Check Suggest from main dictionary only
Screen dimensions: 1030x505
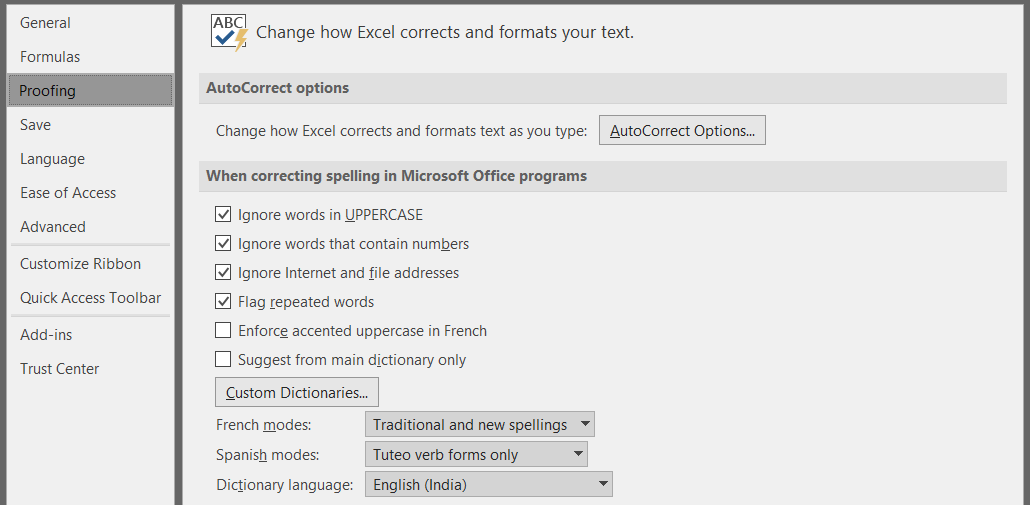223,360
